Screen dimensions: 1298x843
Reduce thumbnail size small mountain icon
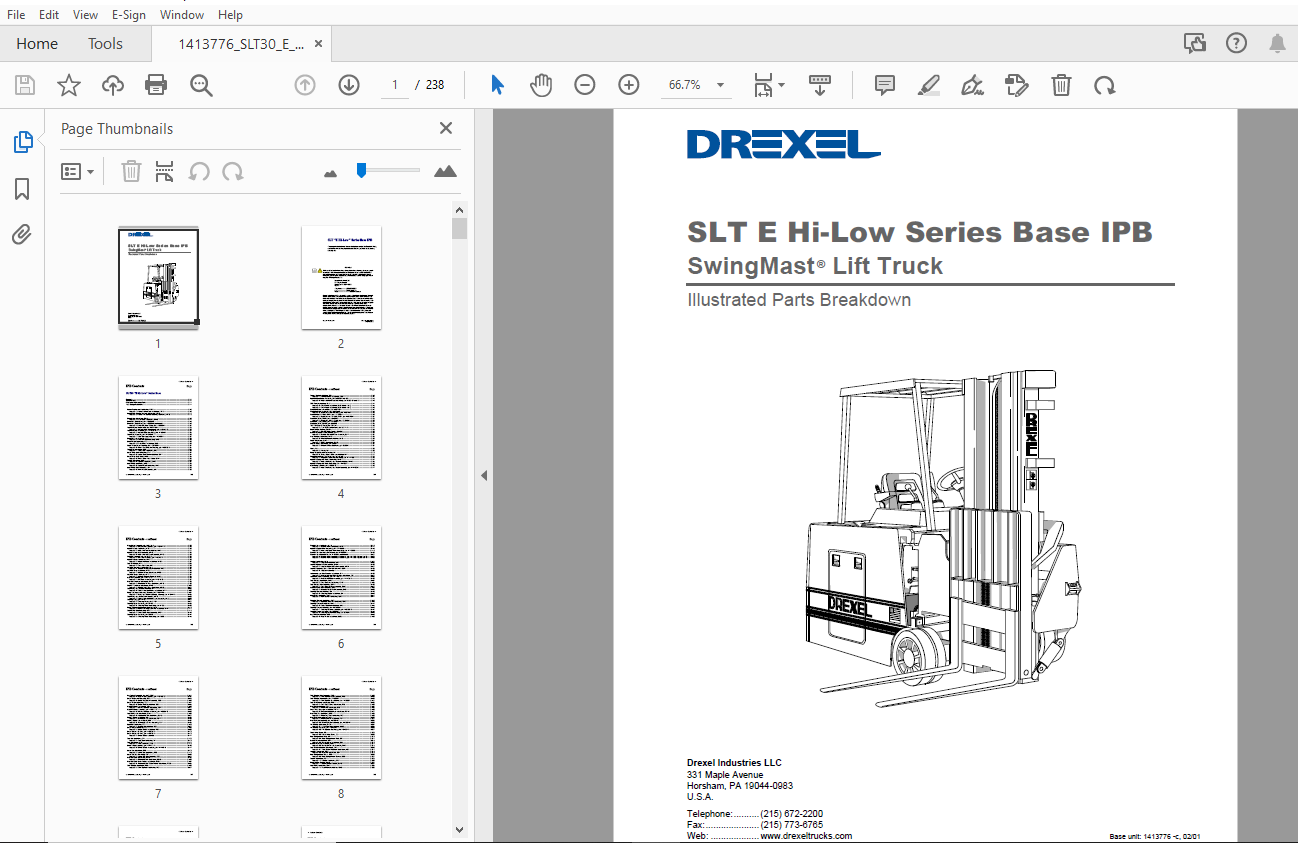[331, 173]
